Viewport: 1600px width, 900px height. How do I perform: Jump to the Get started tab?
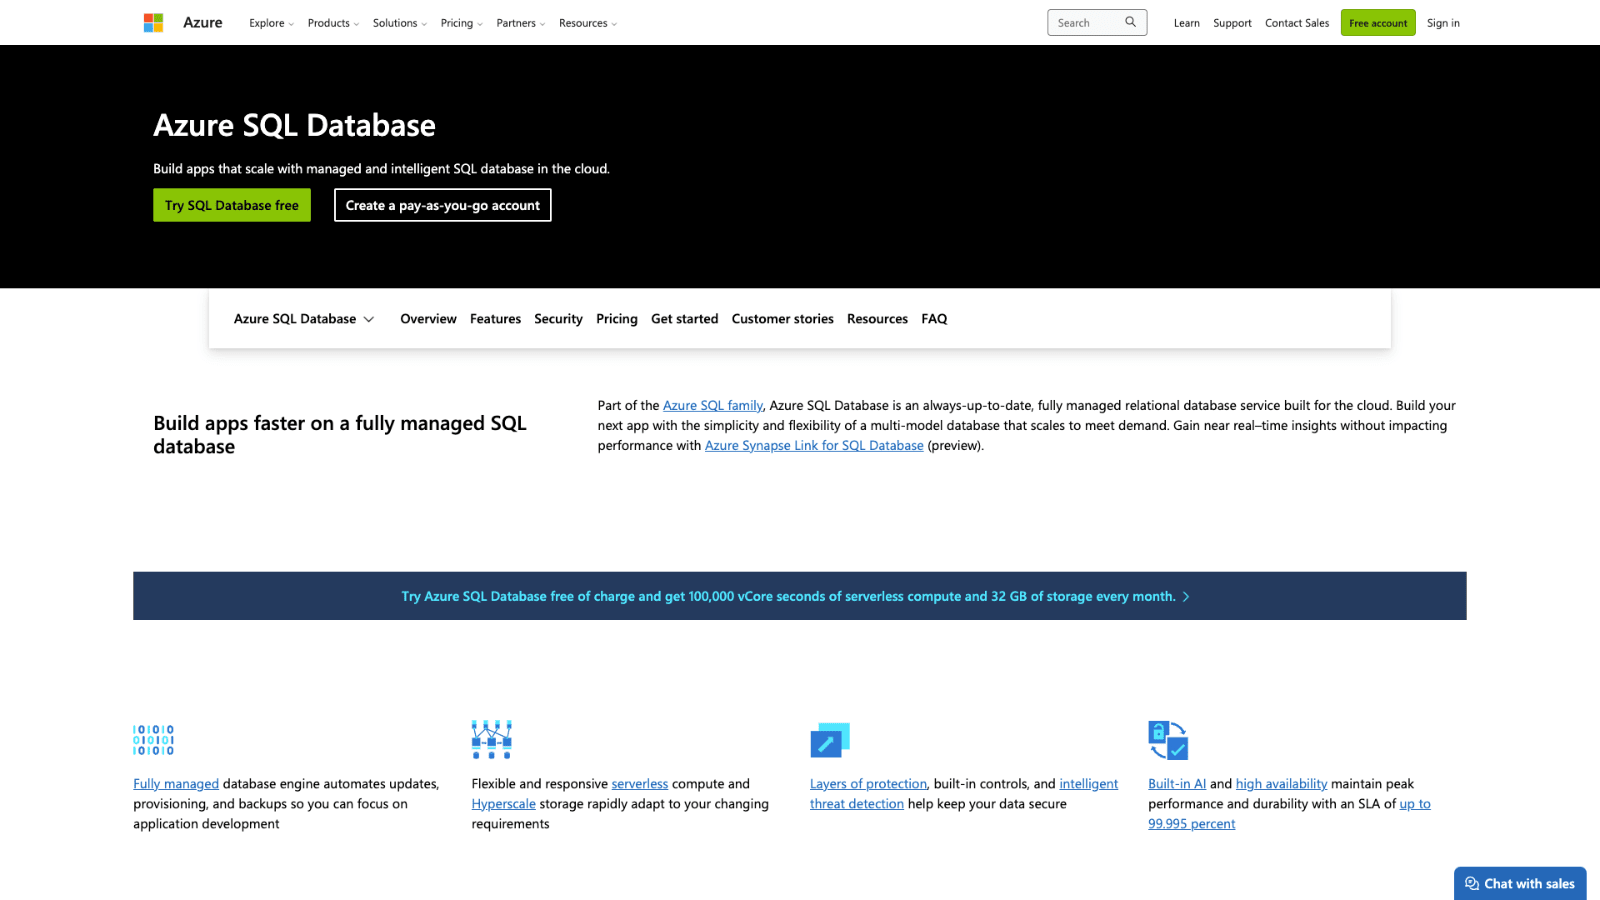[x=684, y=319]
